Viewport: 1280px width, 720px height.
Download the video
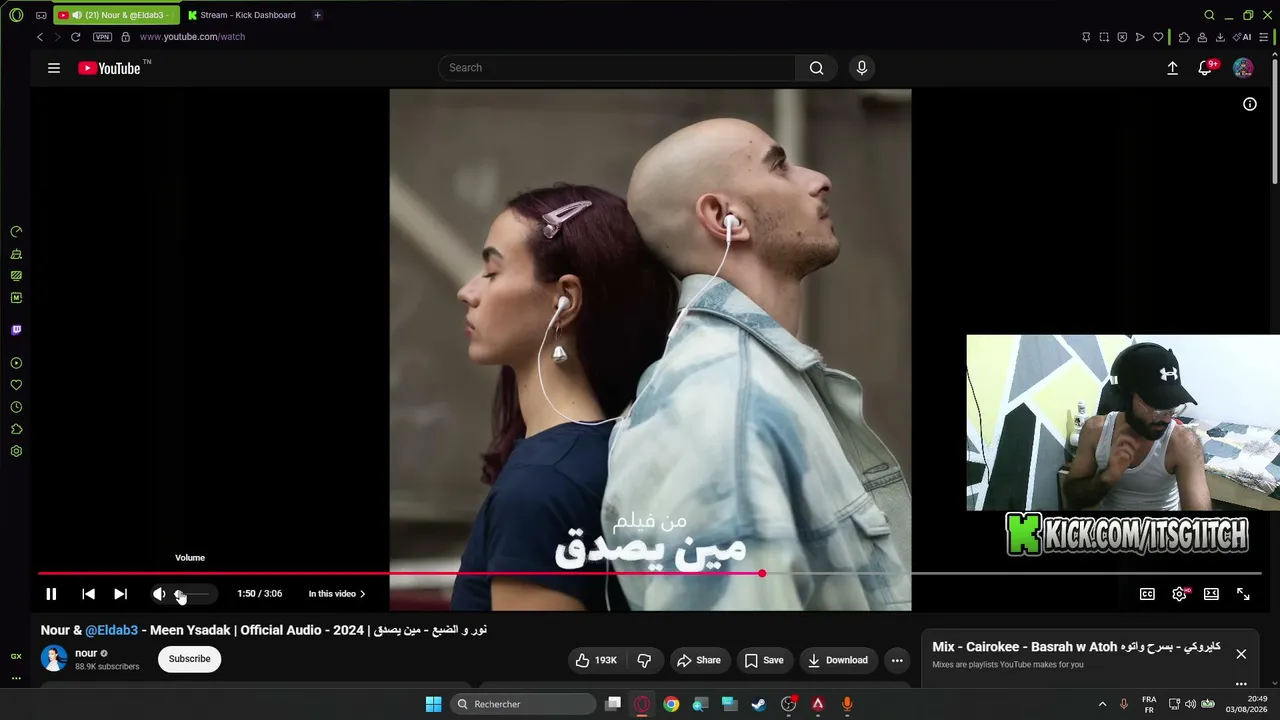tap(838, 660)
